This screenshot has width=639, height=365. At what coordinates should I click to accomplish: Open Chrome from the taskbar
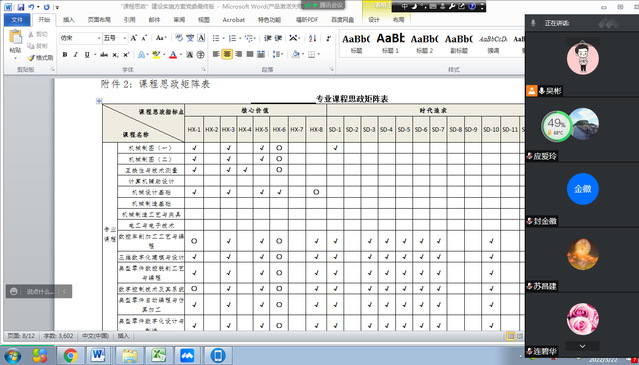coord(70,356)
